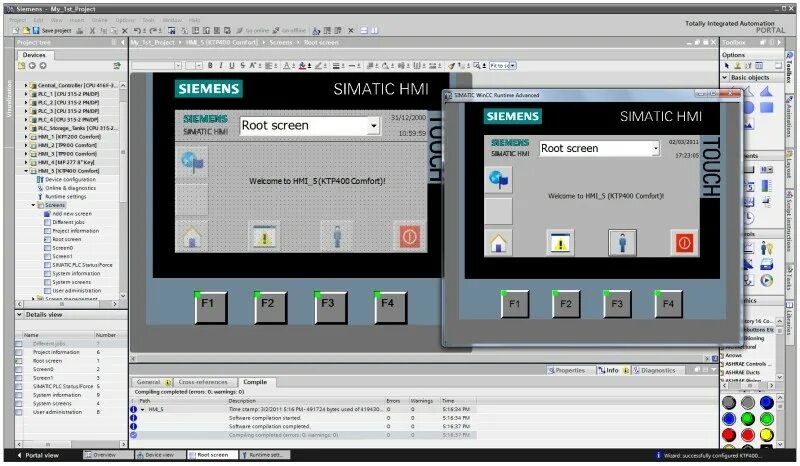Click F4 key in the Runtime window
Screen dimensions: 800x466
668,304
